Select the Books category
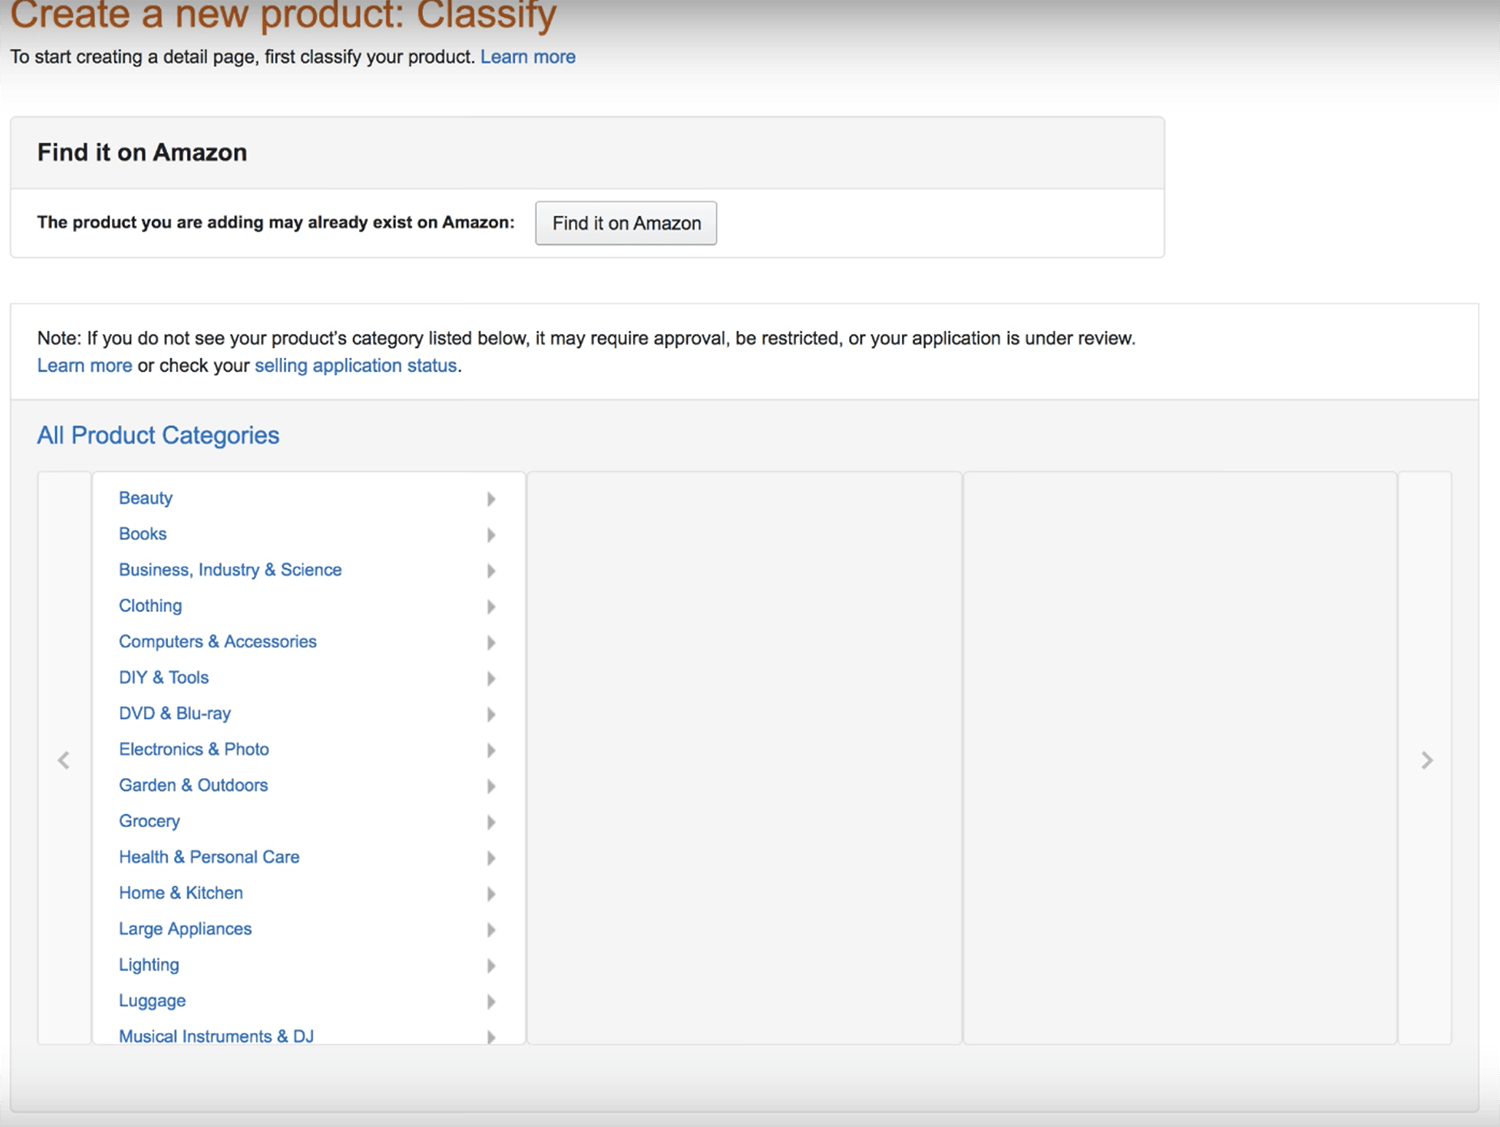The height and width of the screenshot is (1127, 1500). [143, 534]
